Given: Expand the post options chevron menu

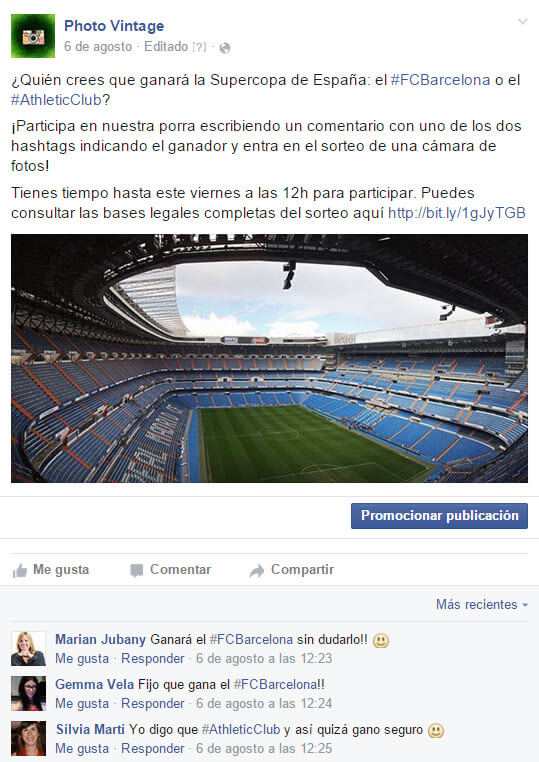Looking at the screenshot, I should [522, 21].
